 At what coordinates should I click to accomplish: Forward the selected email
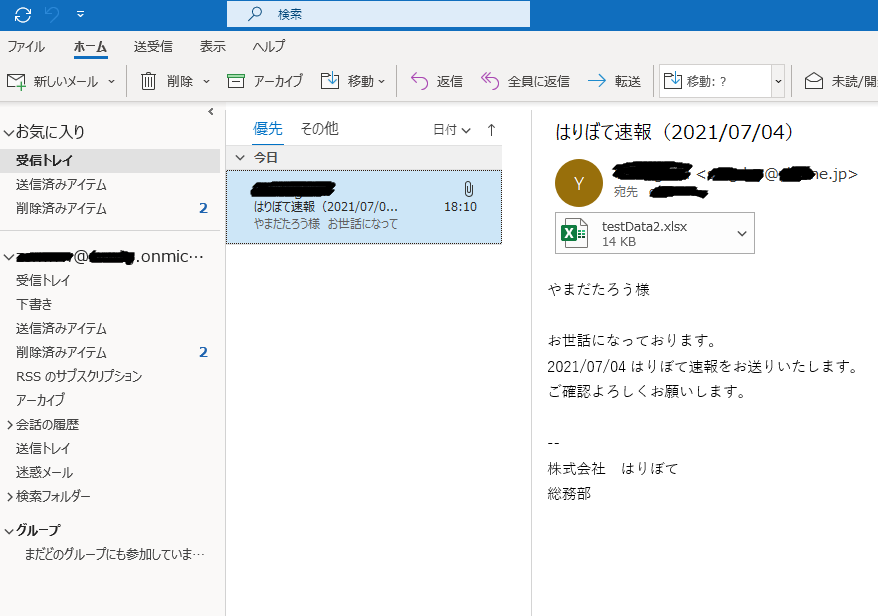click(x=597, y=81)
